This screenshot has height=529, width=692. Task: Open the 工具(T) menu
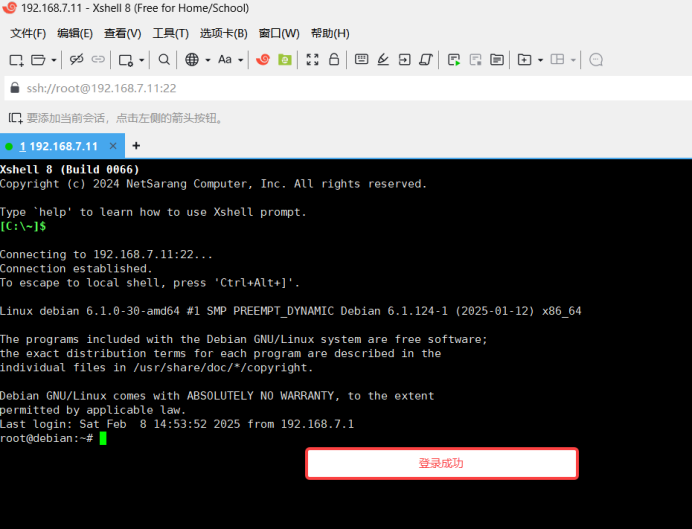[170, 33]
